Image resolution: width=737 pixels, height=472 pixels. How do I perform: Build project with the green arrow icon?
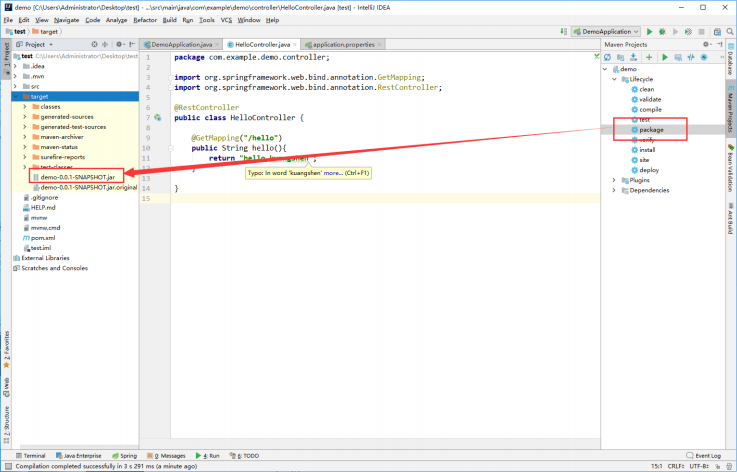coord(564,31)
